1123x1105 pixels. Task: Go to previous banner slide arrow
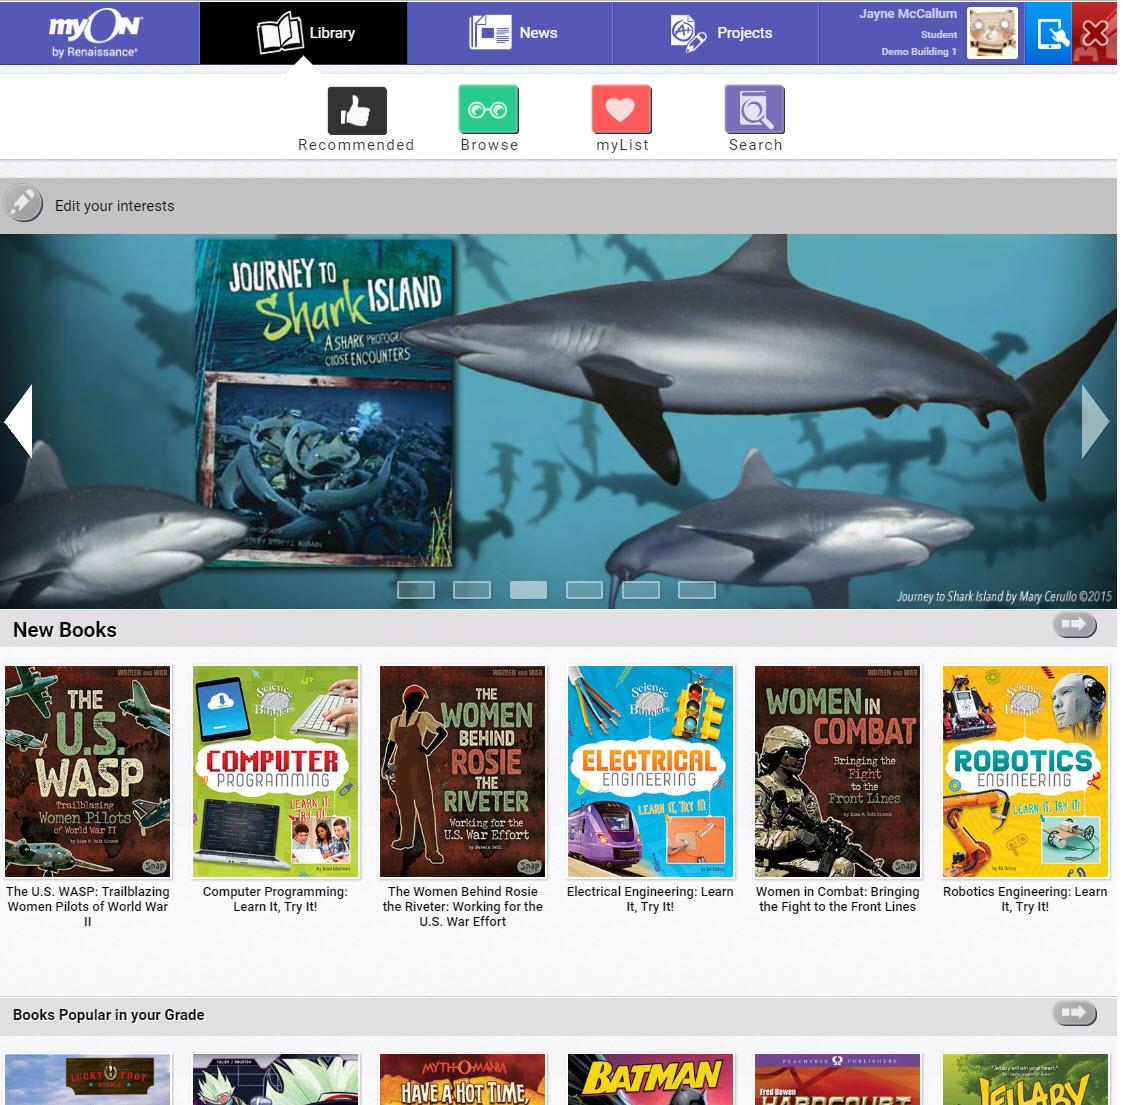click(x=19, y=421)
